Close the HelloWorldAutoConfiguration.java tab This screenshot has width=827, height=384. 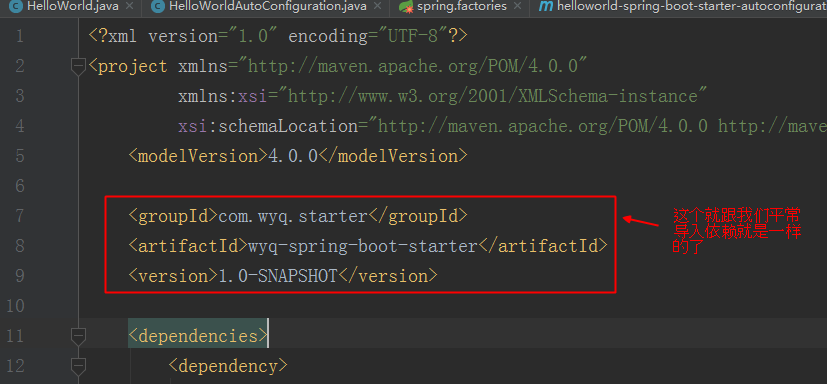(377, 7)
